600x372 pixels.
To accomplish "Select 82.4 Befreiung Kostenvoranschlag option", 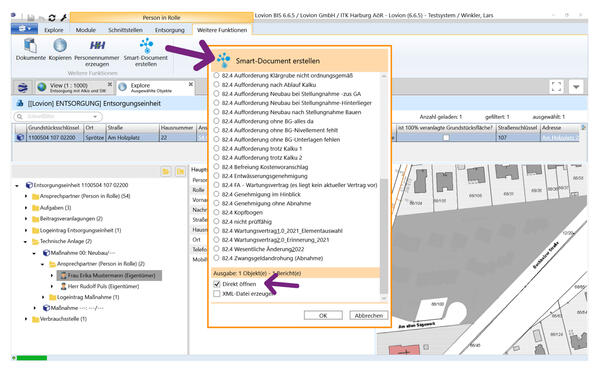I will (217, 167).
